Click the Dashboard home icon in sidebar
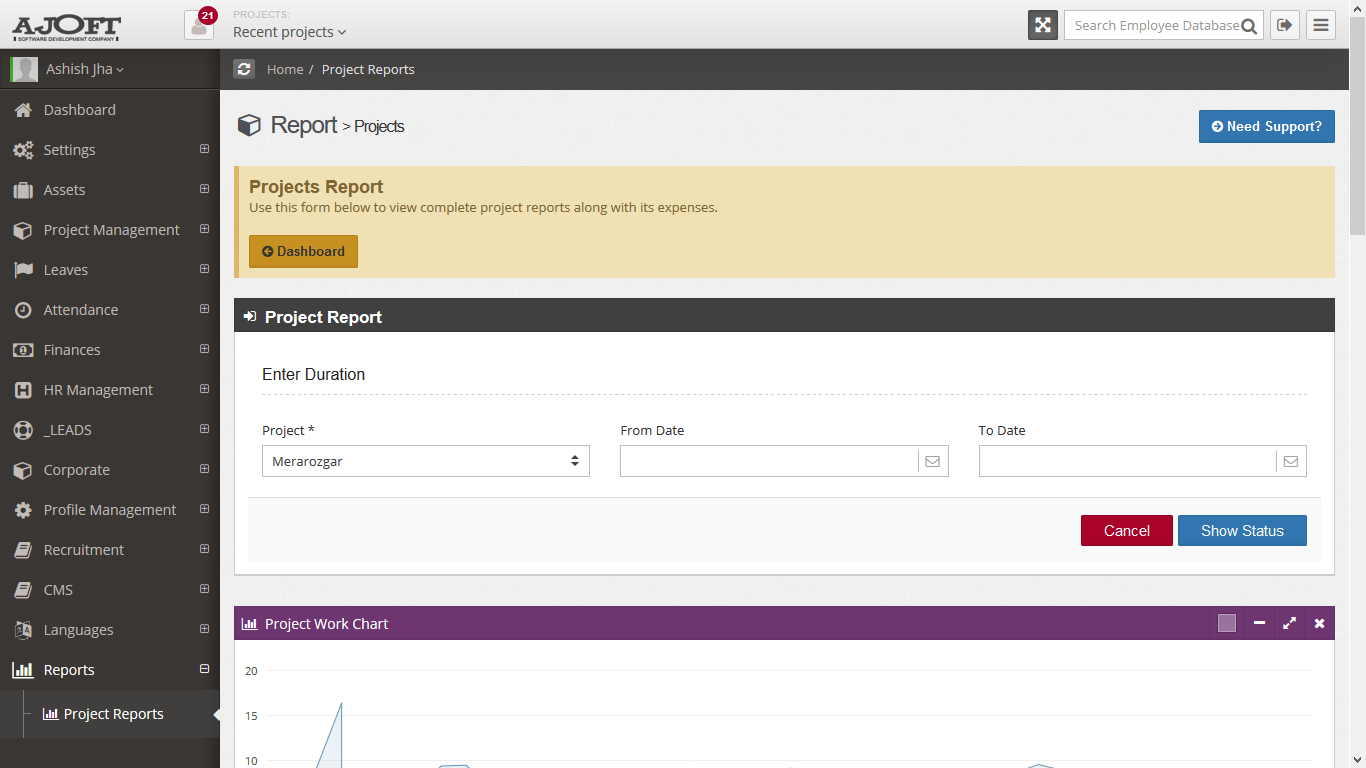1366x768 pixels. click(23, 110)
